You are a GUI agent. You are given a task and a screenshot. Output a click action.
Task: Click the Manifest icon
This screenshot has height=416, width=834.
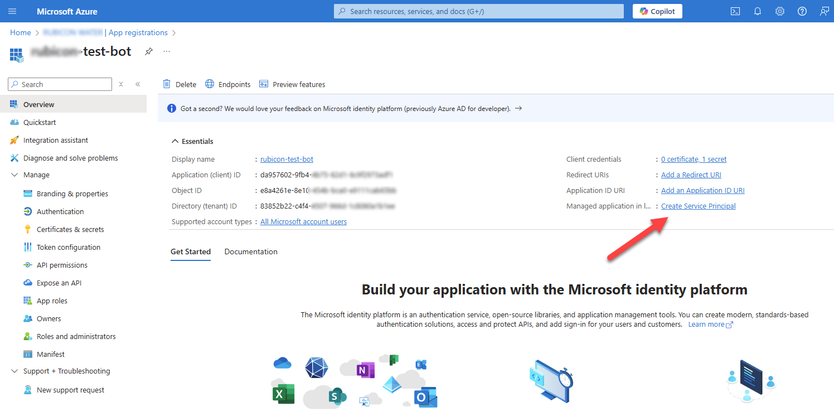point(28,354)
